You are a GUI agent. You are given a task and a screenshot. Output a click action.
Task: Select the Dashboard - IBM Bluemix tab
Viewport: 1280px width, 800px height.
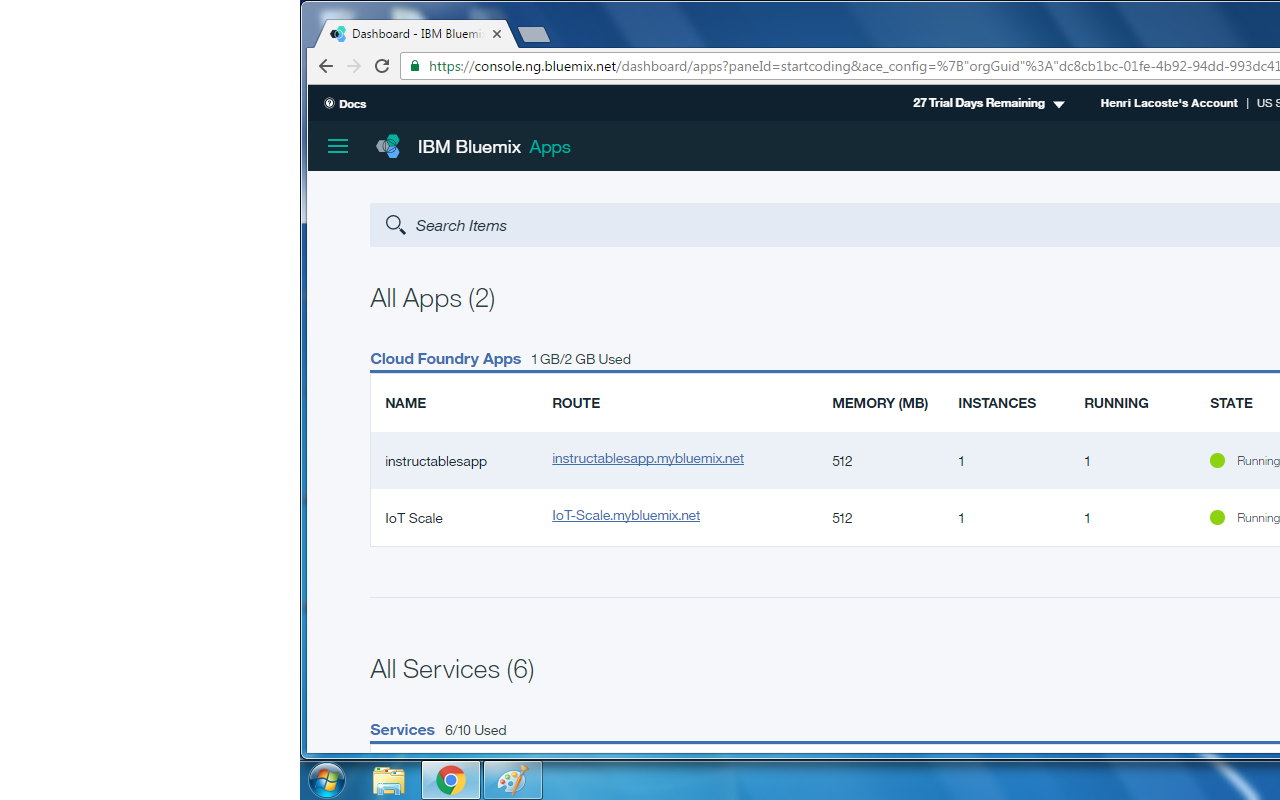tap(416, 34)
